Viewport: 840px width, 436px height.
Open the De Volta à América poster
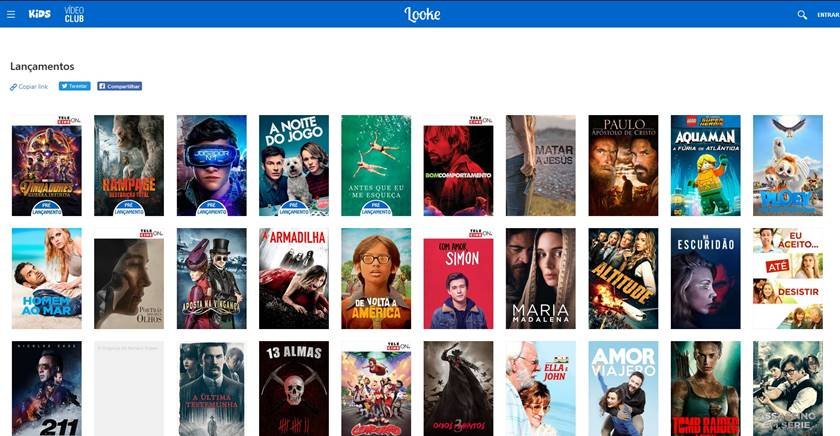click(376, 279)
